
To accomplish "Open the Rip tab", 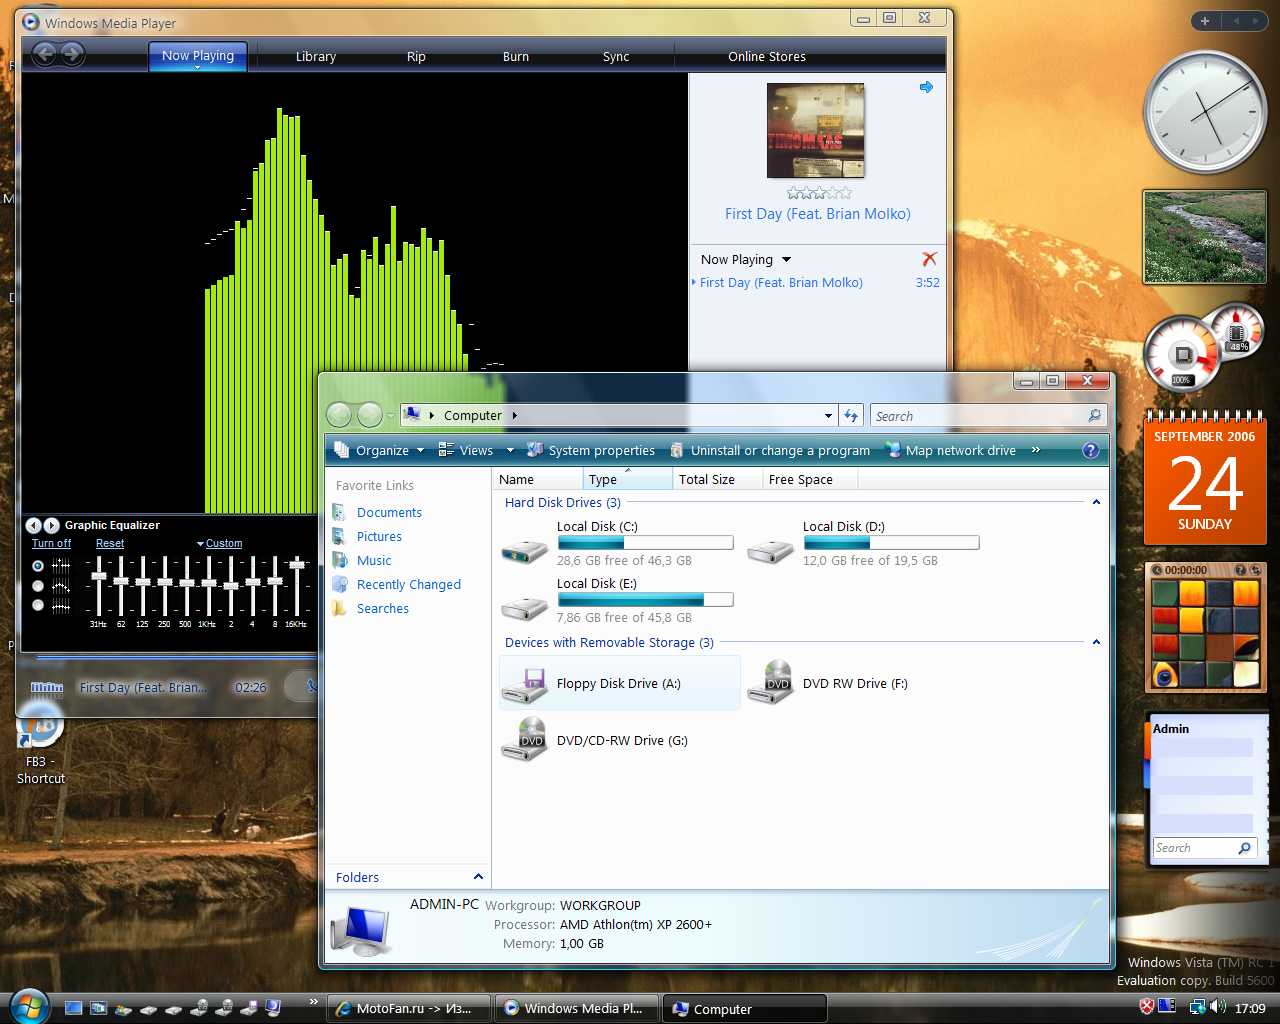I will (416, 57).
